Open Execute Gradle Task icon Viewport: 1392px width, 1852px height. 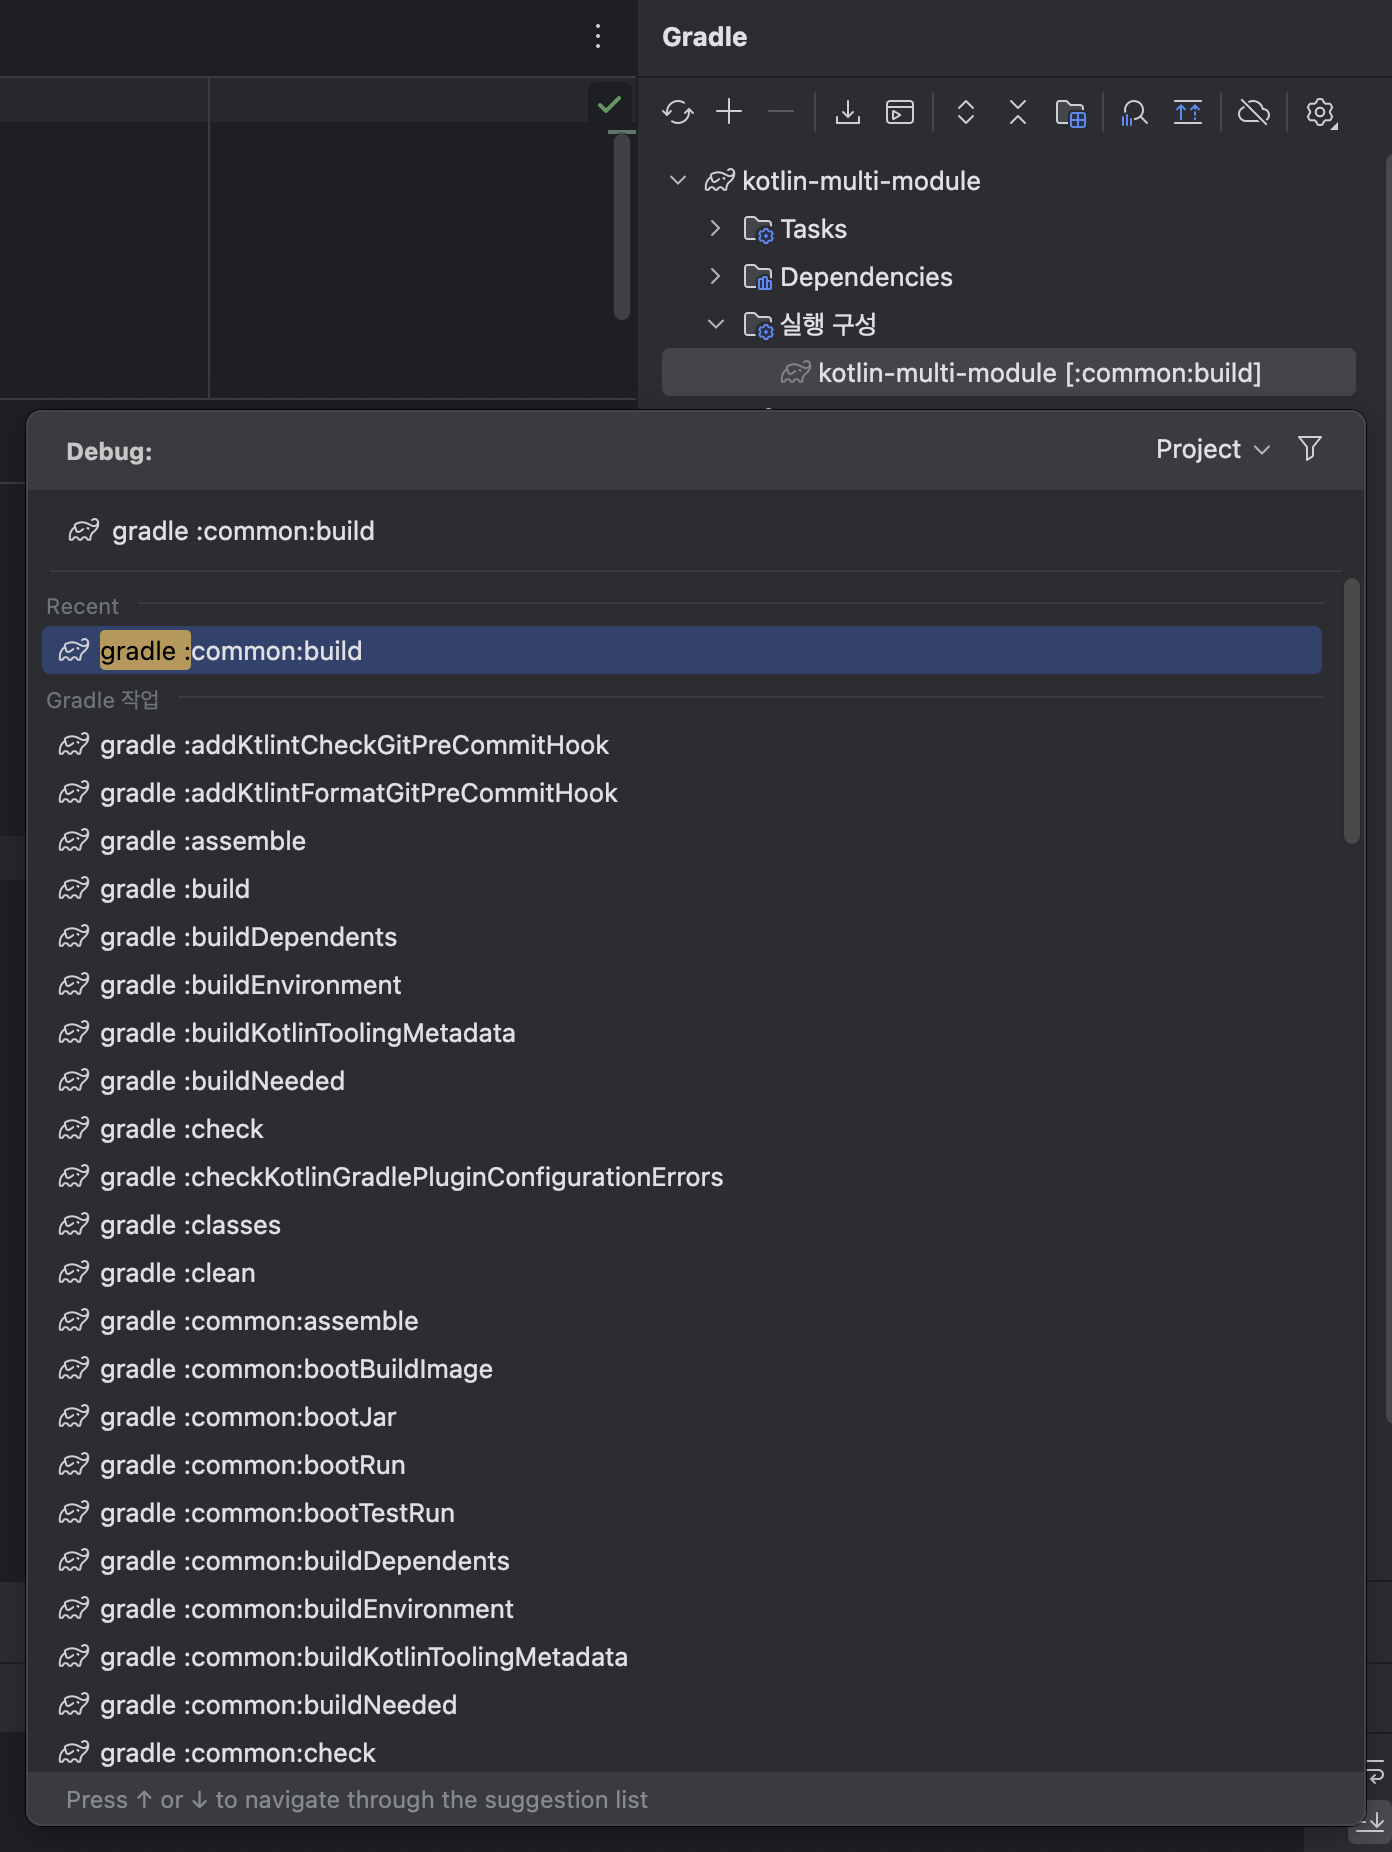(x=900, y=112)
